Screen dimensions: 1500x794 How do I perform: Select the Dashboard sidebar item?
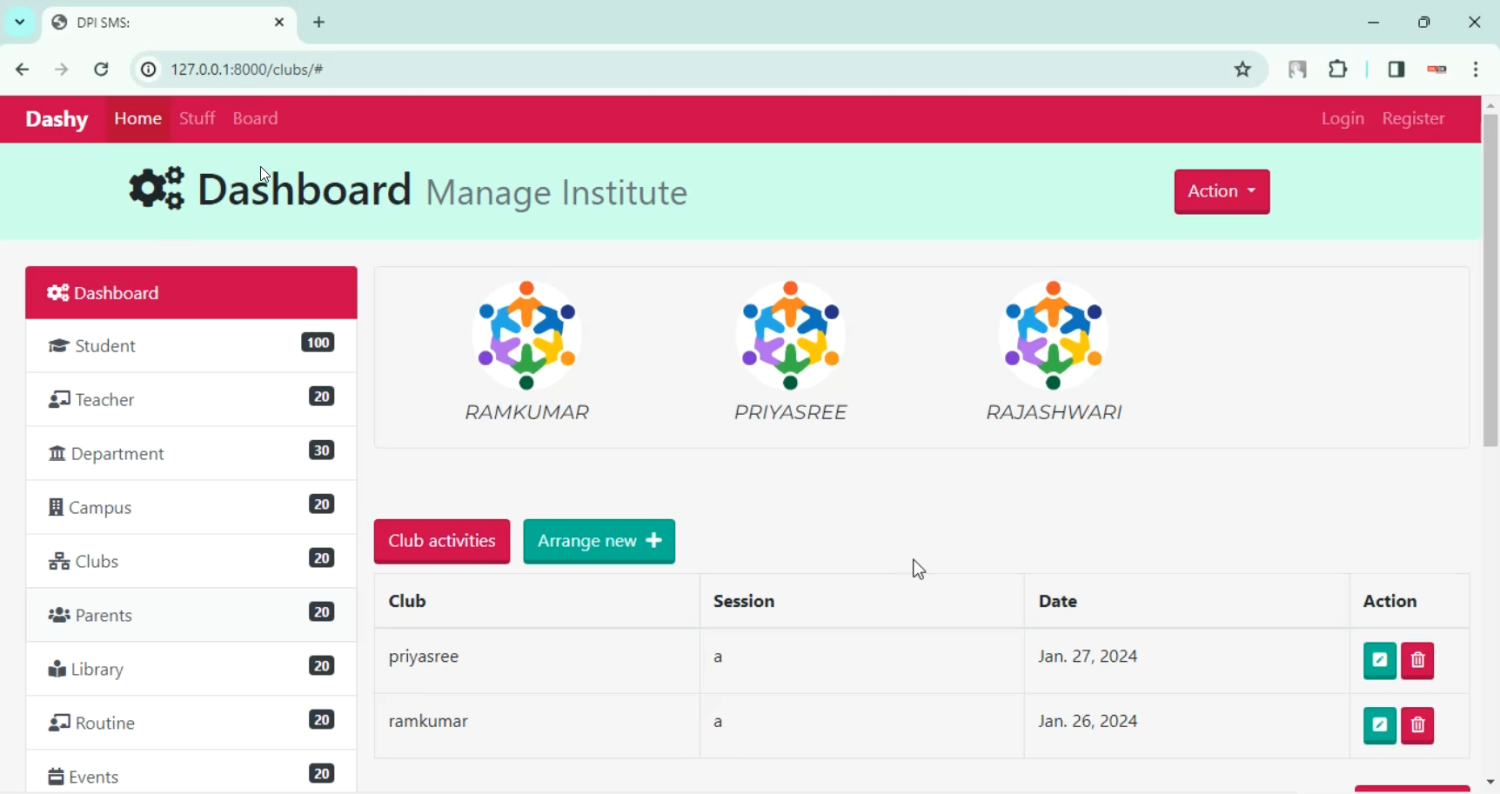191,293
